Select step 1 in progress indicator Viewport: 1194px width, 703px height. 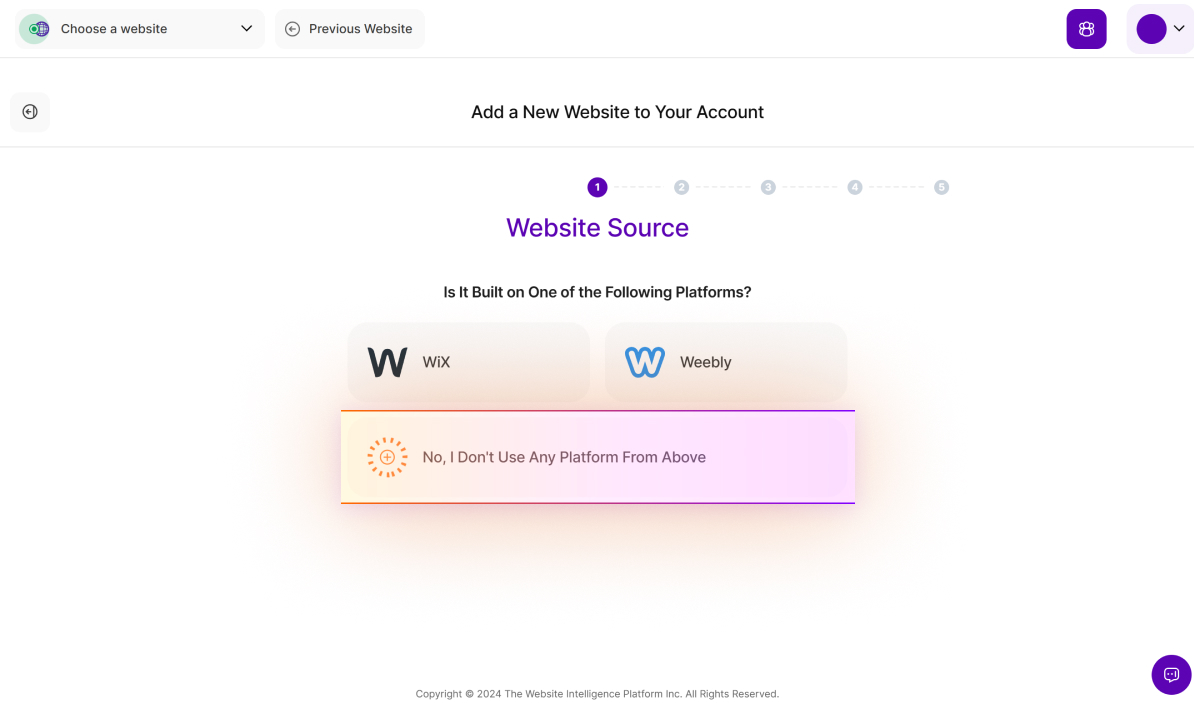point(597,187)
